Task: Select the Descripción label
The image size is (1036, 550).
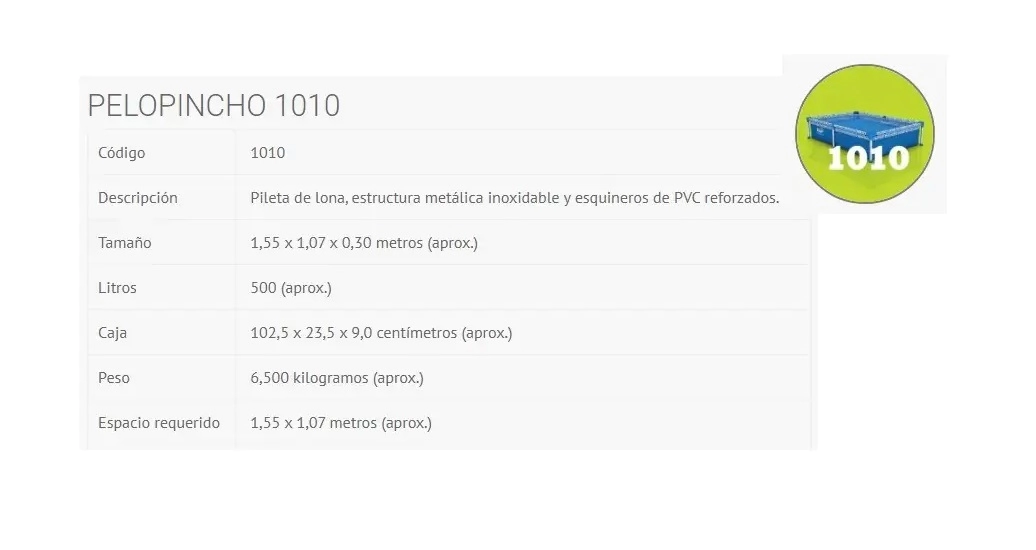Action: click(138, 198)
